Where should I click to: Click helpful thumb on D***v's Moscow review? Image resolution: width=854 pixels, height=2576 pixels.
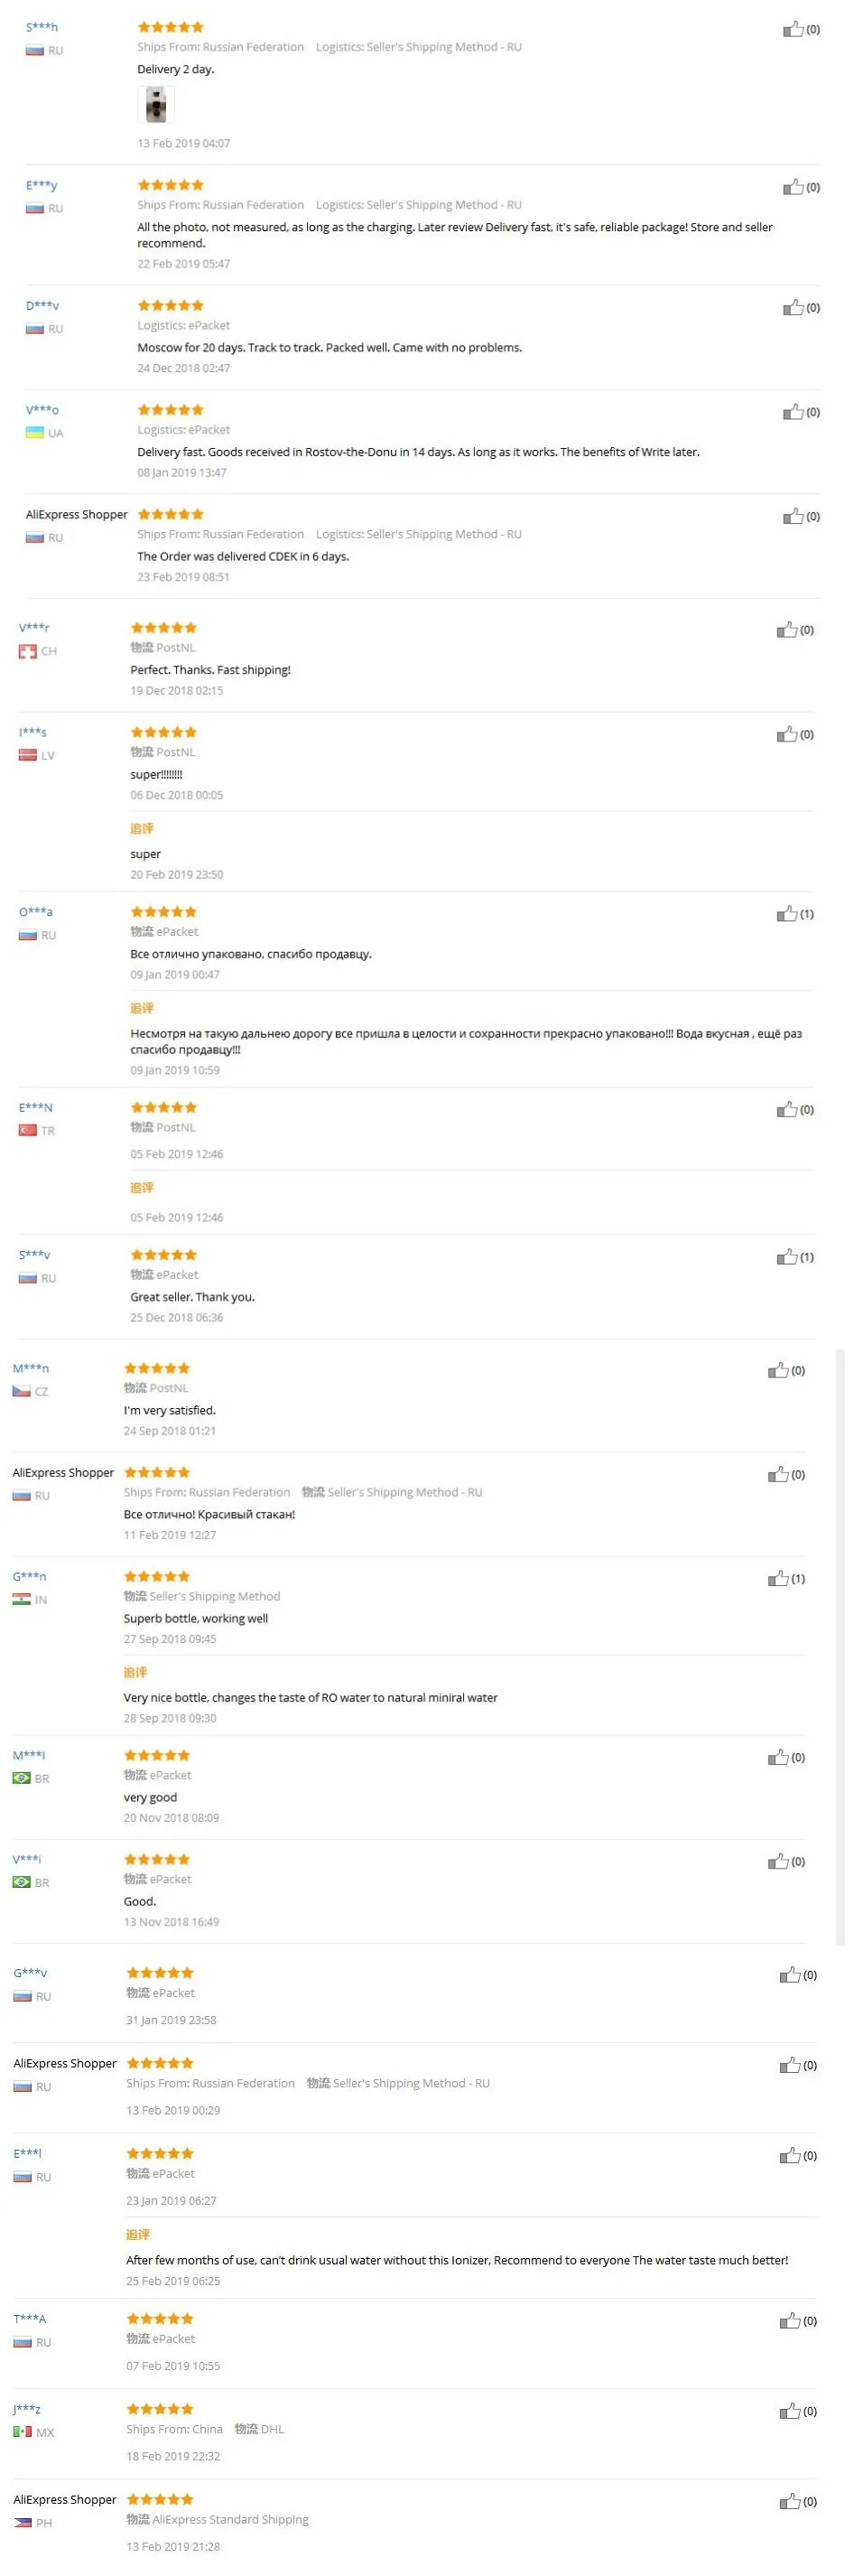792,307
